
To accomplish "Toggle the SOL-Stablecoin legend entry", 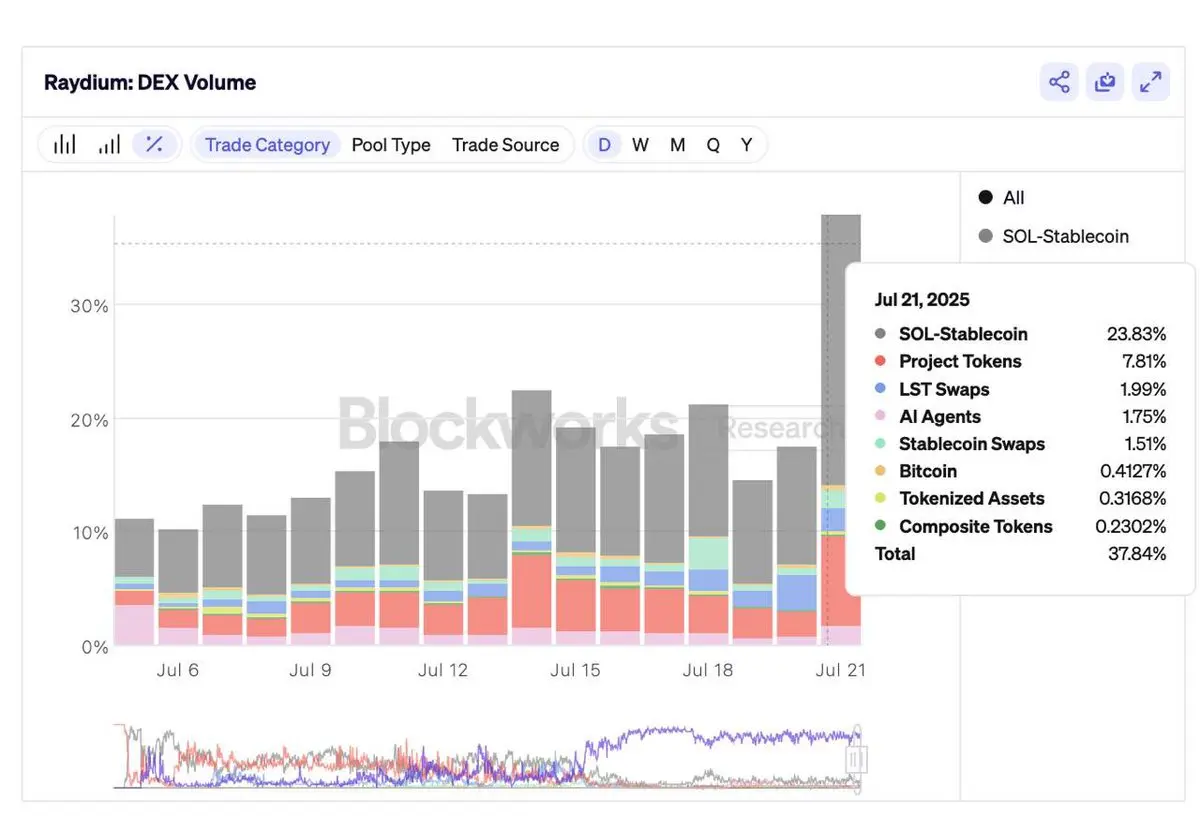I will pyautogui.click(x=1053, y=236).
